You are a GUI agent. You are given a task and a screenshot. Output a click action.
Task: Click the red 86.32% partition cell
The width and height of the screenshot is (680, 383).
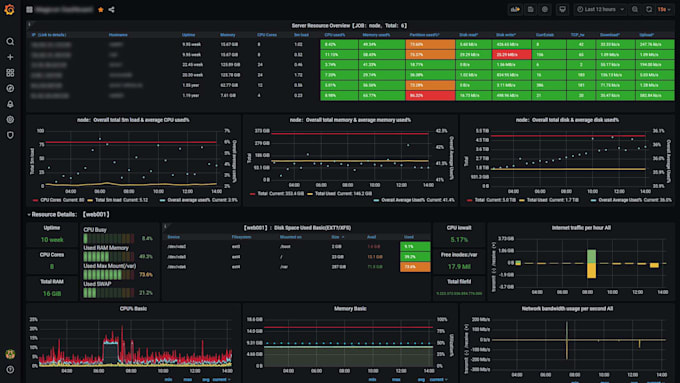click(x=431, y=95)
